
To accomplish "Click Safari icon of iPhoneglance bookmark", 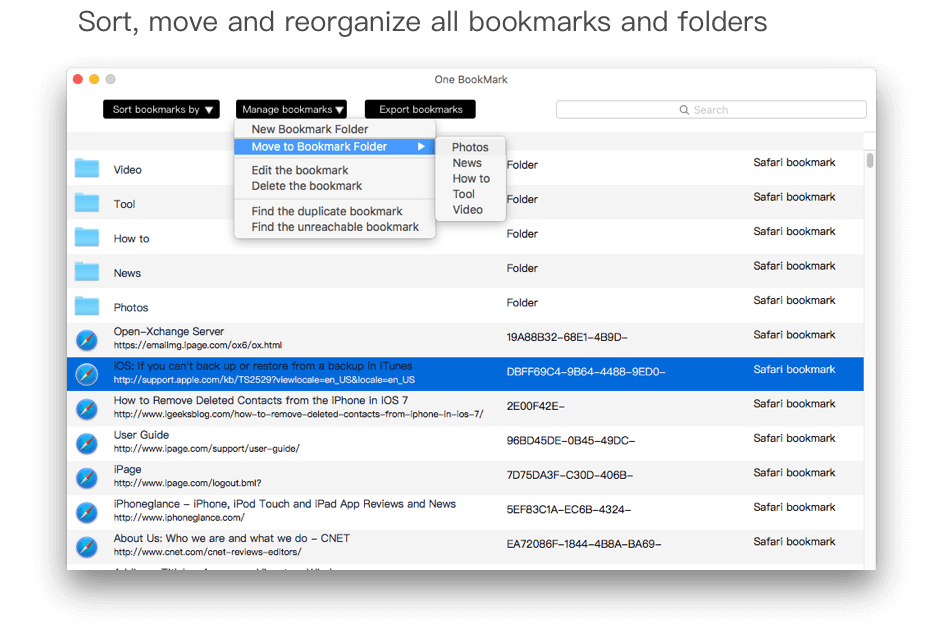I will [87, 513].
